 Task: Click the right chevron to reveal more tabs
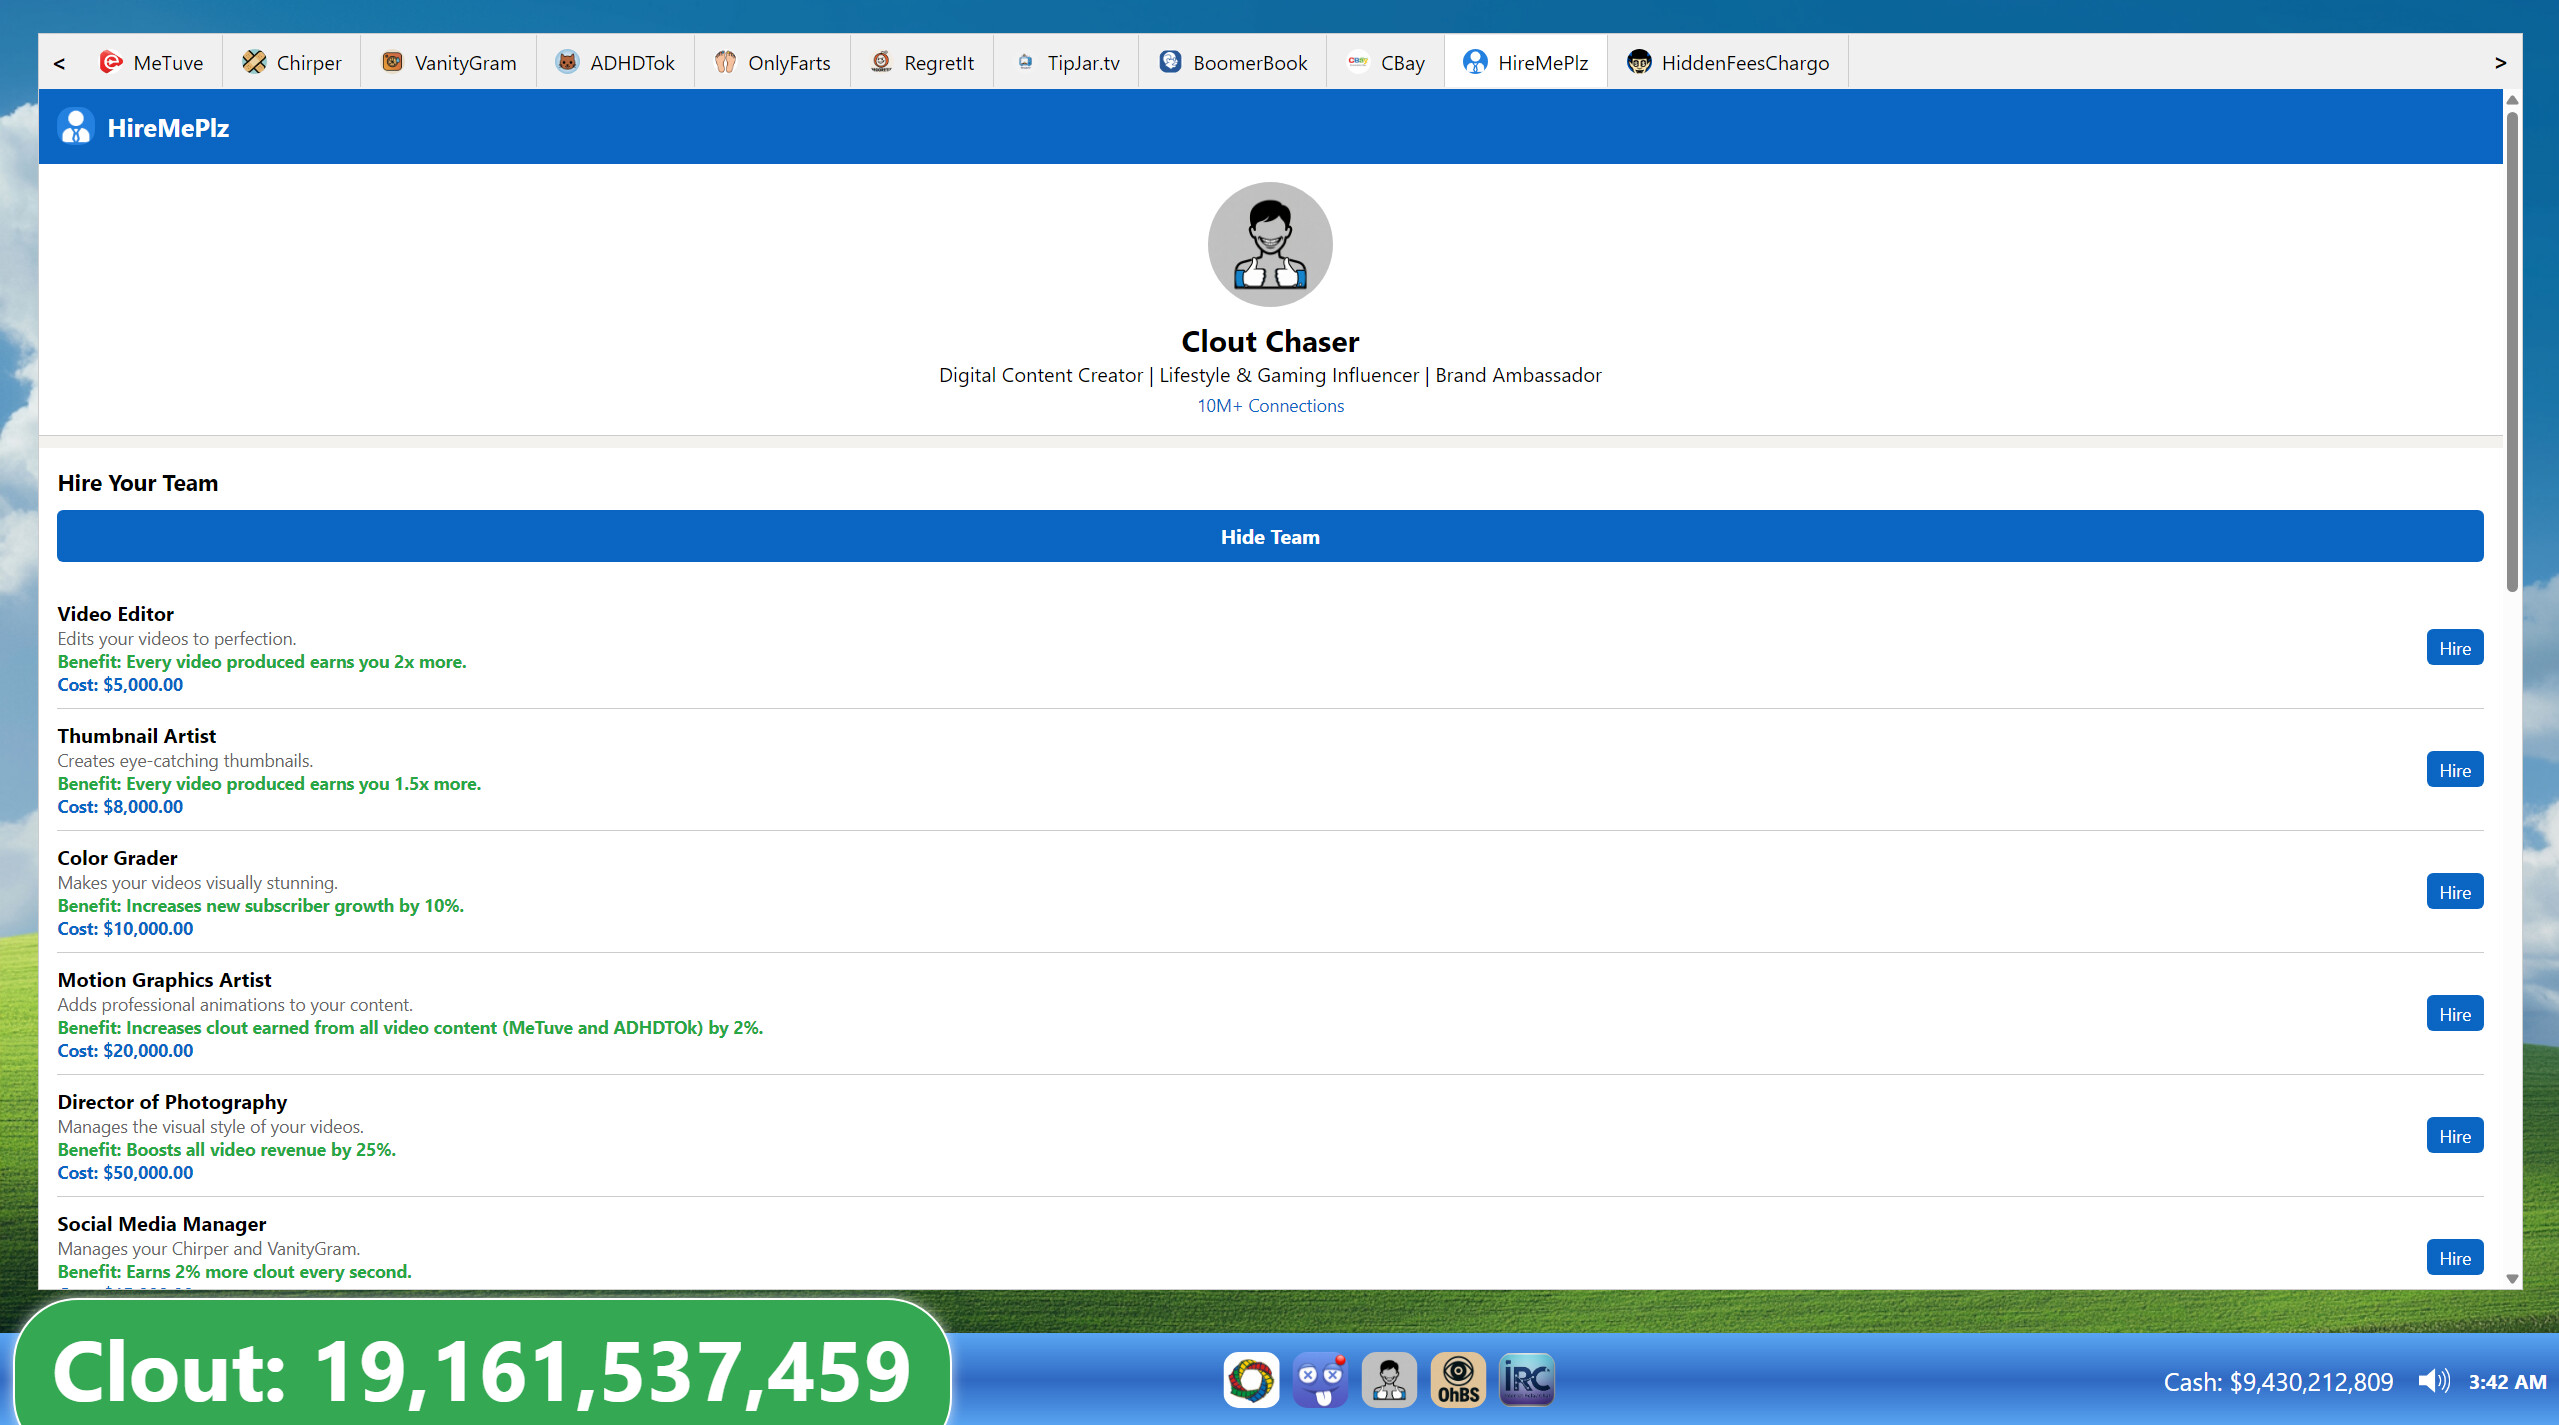pyautogui.click(x=2499, y=62)
